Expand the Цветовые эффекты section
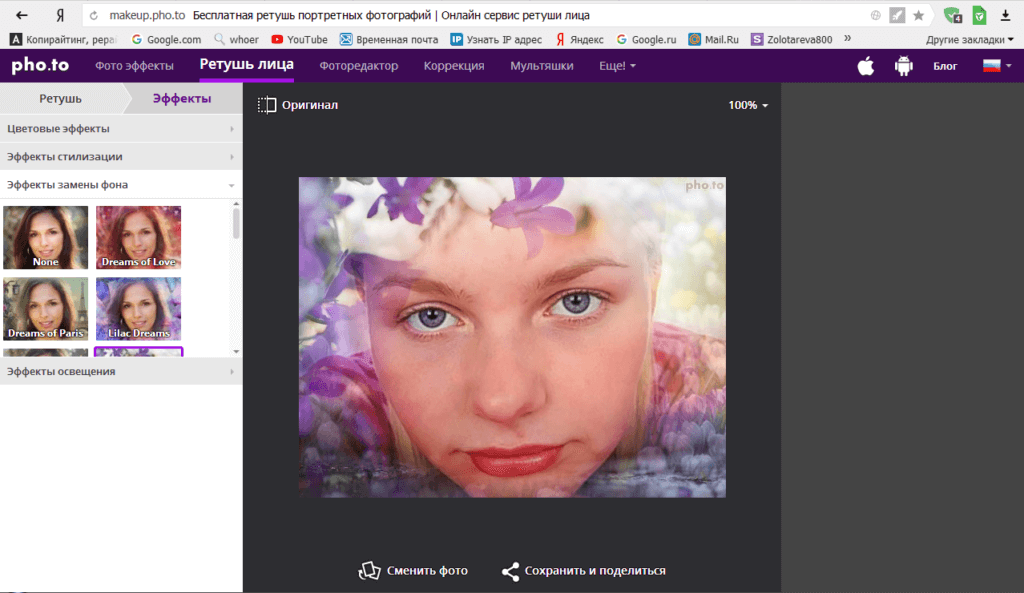This screenshot has width=1024, height=593. [120, 129]
